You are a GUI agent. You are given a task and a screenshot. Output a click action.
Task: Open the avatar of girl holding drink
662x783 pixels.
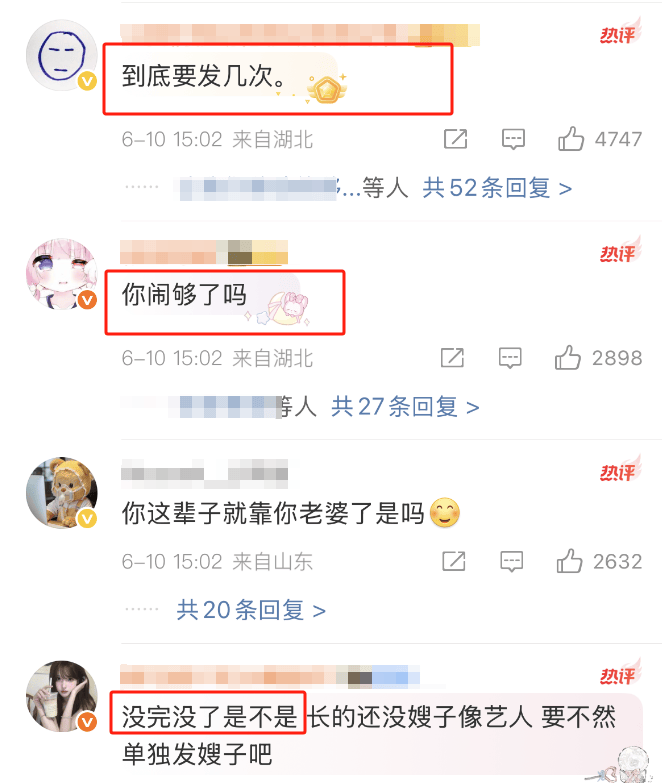pyautogui.click(x=62, y=696)
